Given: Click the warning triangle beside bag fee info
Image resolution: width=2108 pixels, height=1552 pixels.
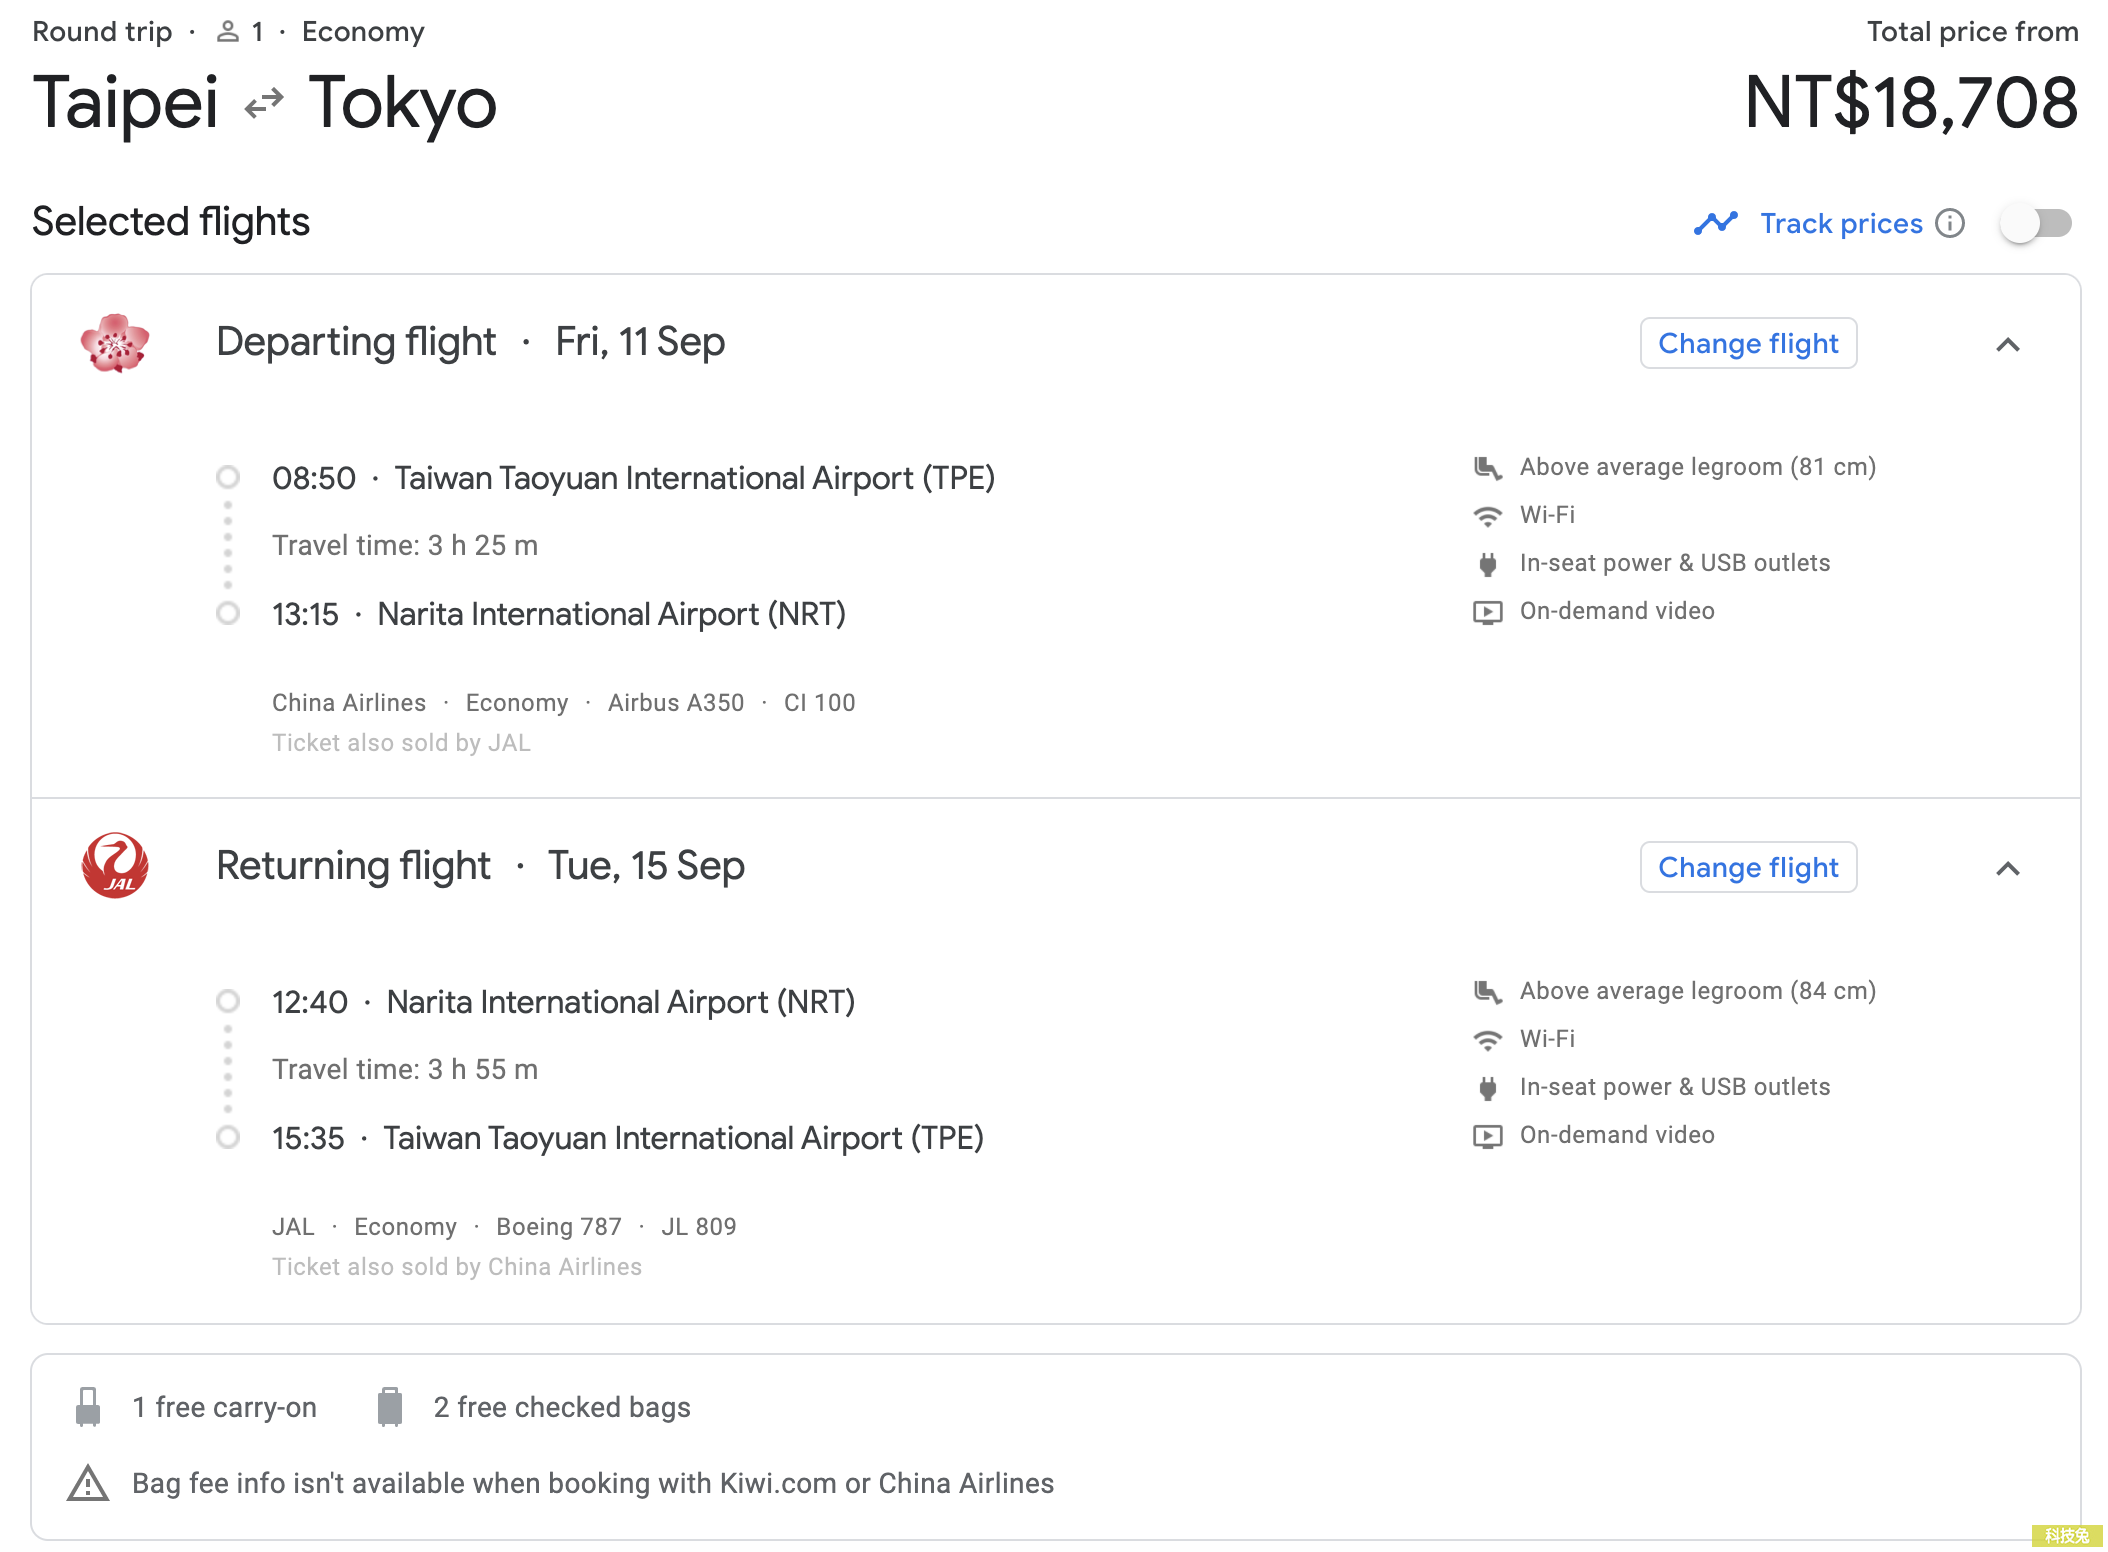Looking at the screenshot, I should (x=88, y=1483).
